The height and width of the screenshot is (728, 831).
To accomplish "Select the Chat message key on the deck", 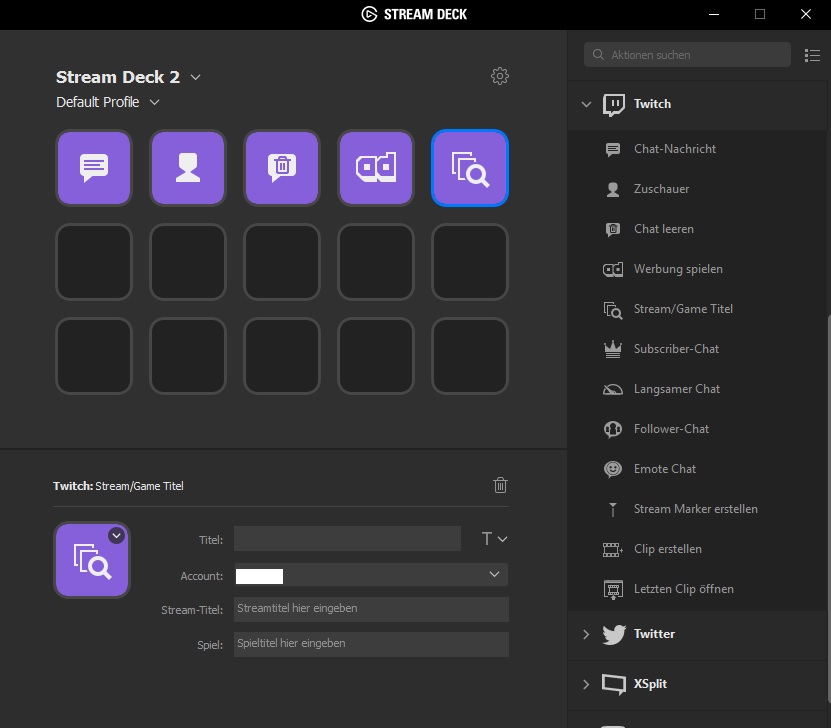I will click(x=94, y=168).
